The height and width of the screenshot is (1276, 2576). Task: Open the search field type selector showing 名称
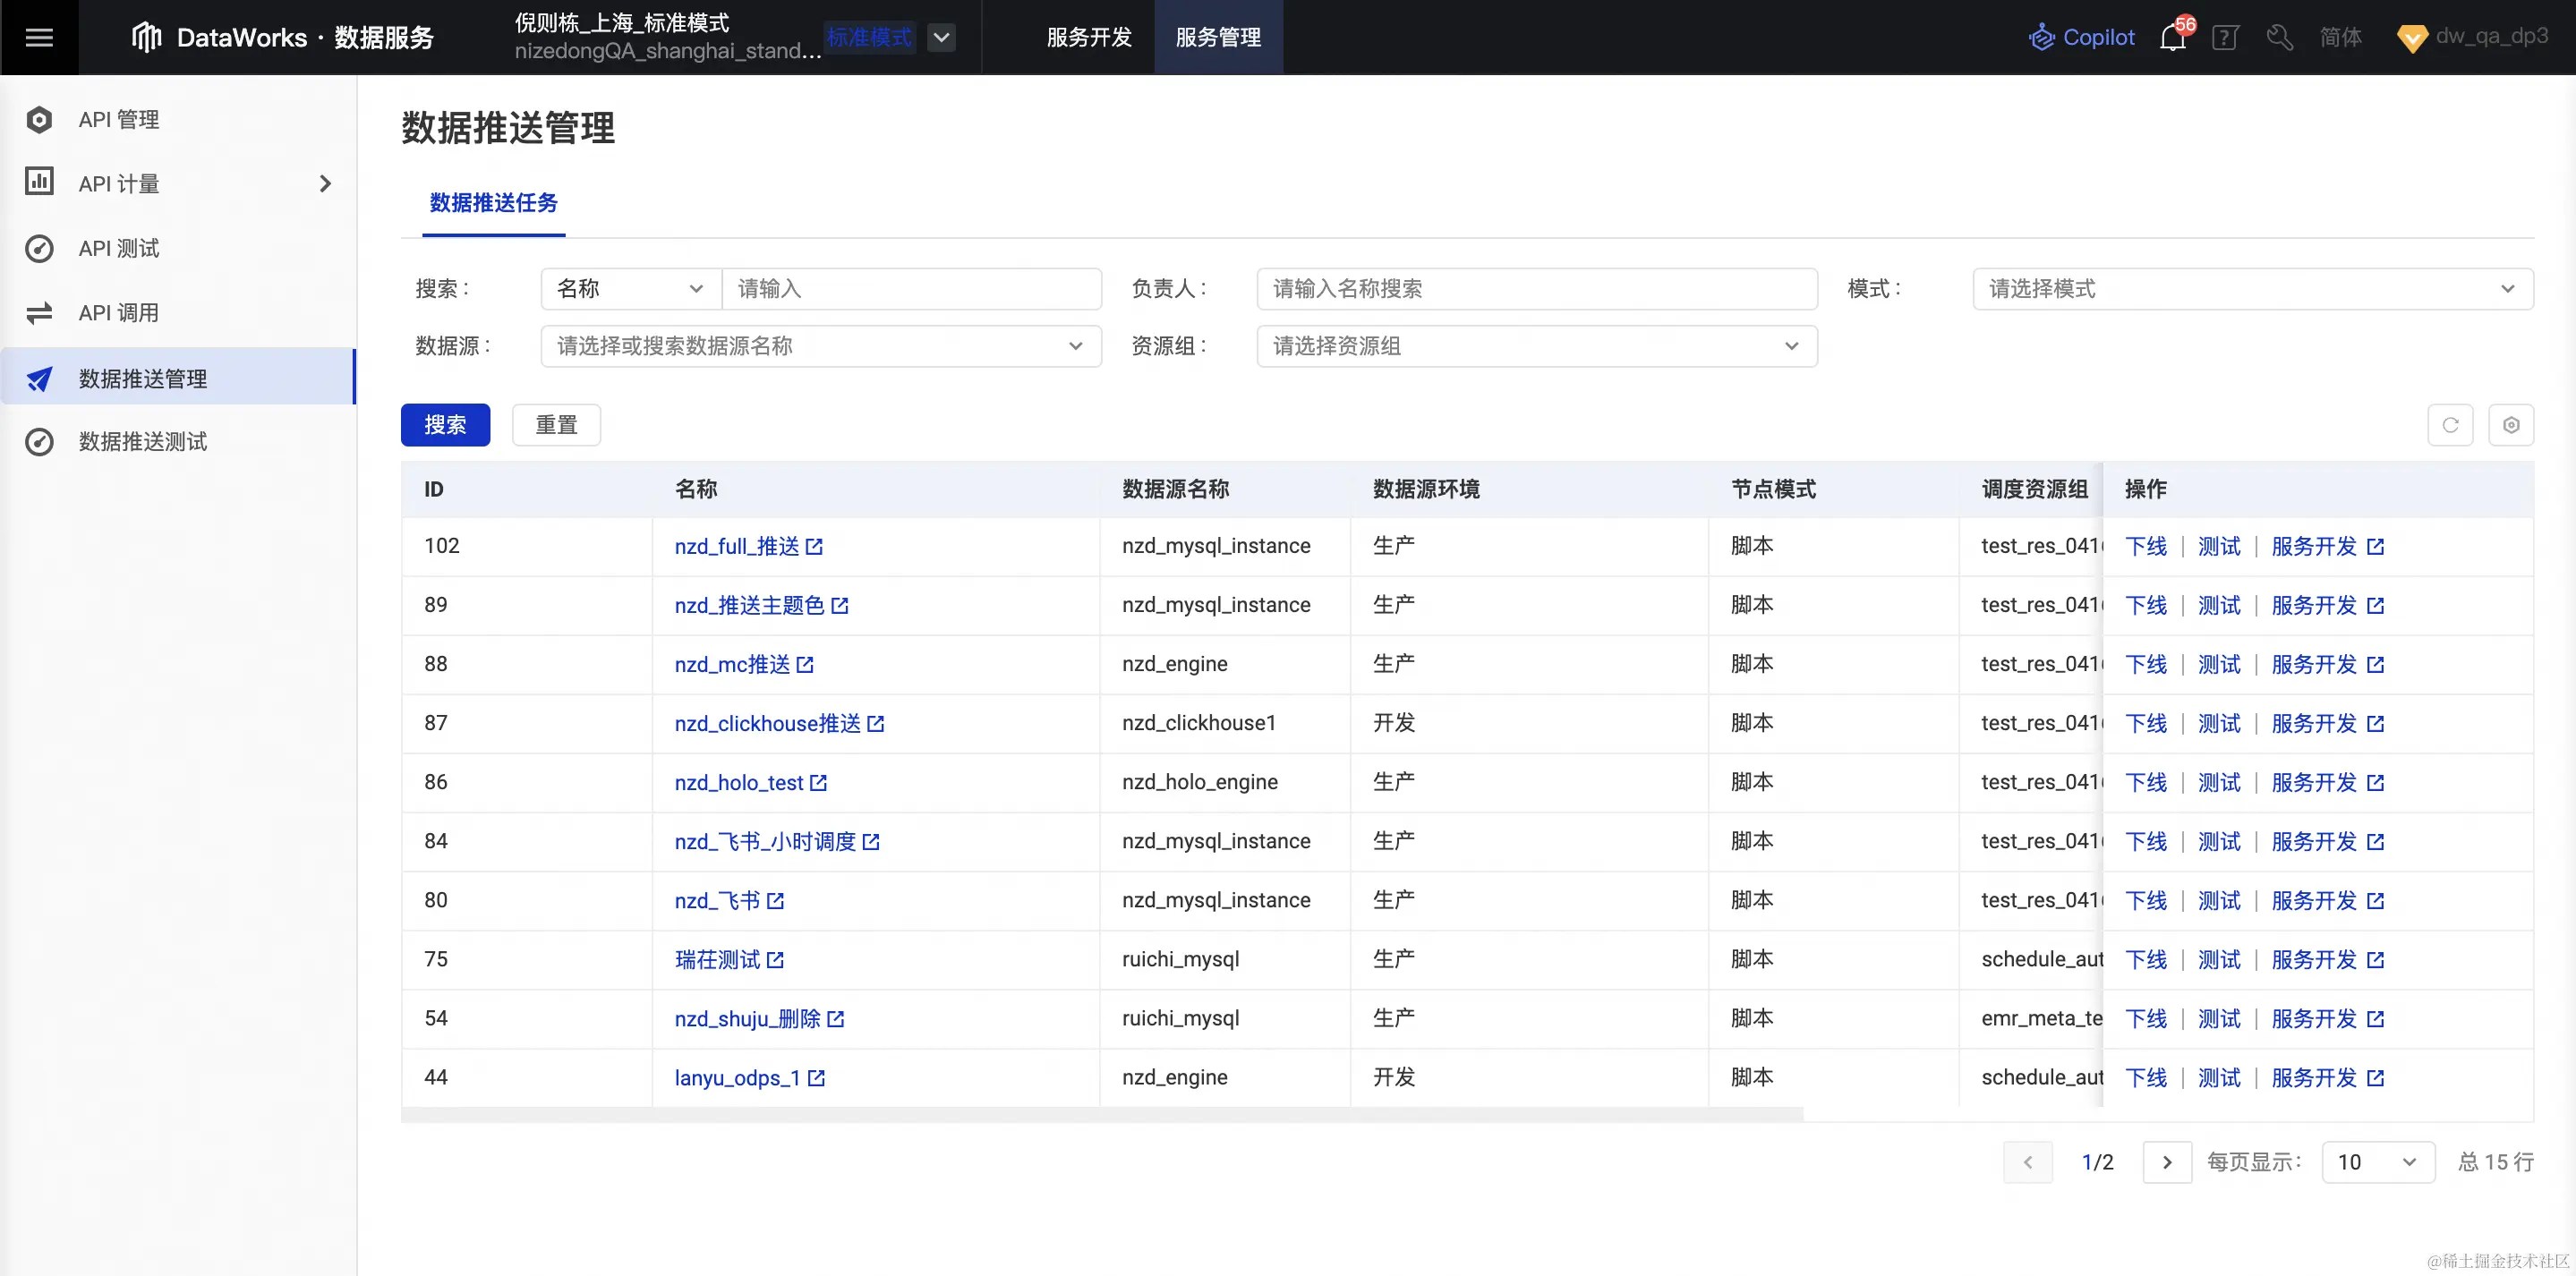628,288
